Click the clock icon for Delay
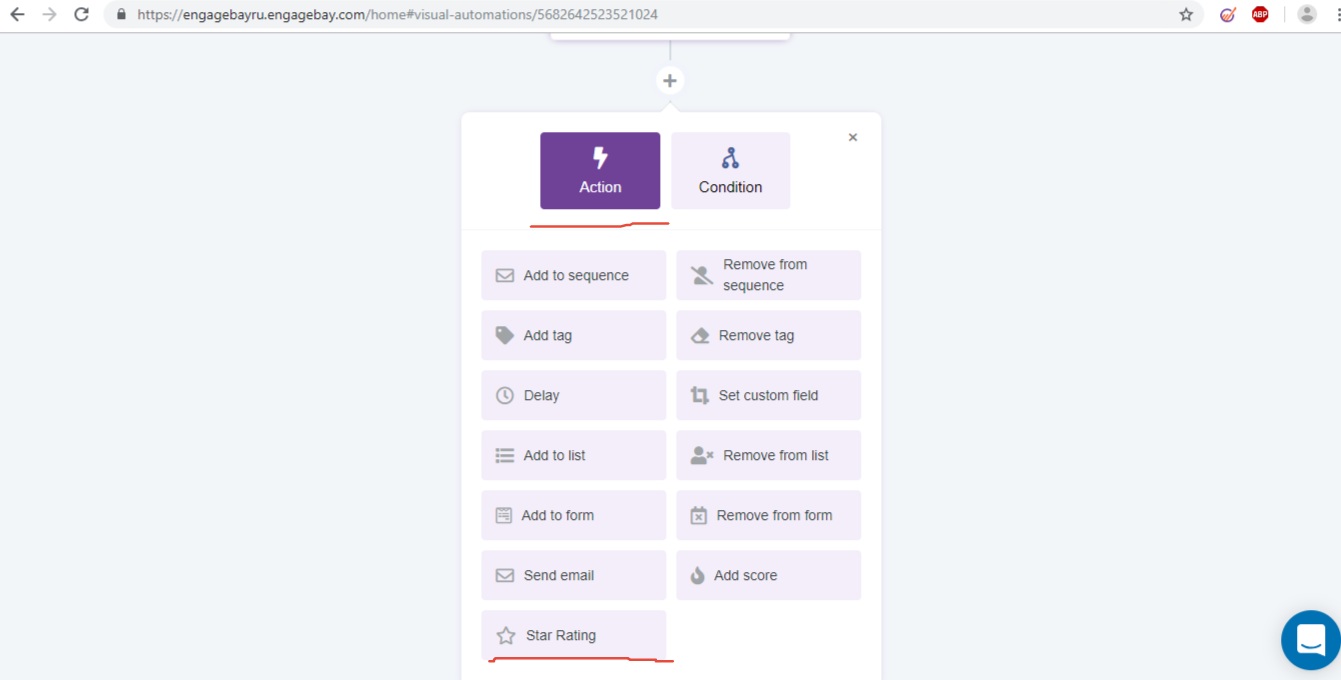The image size is (1341, 680). 505,395
